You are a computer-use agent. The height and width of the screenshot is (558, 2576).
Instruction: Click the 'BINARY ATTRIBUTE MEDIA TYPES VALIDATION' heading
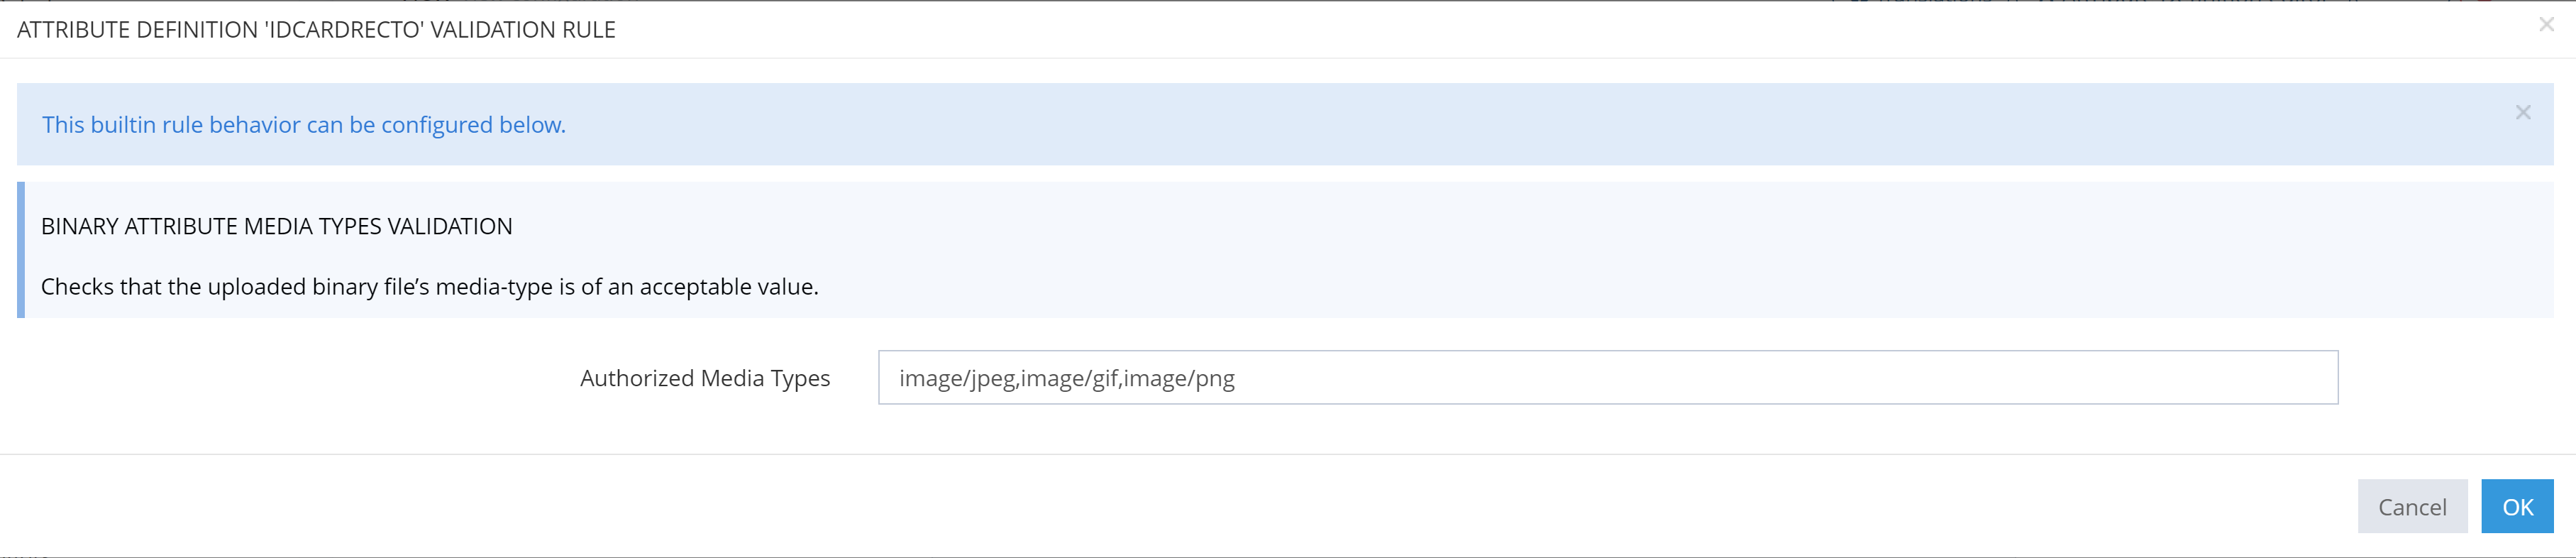click(276, 227)
